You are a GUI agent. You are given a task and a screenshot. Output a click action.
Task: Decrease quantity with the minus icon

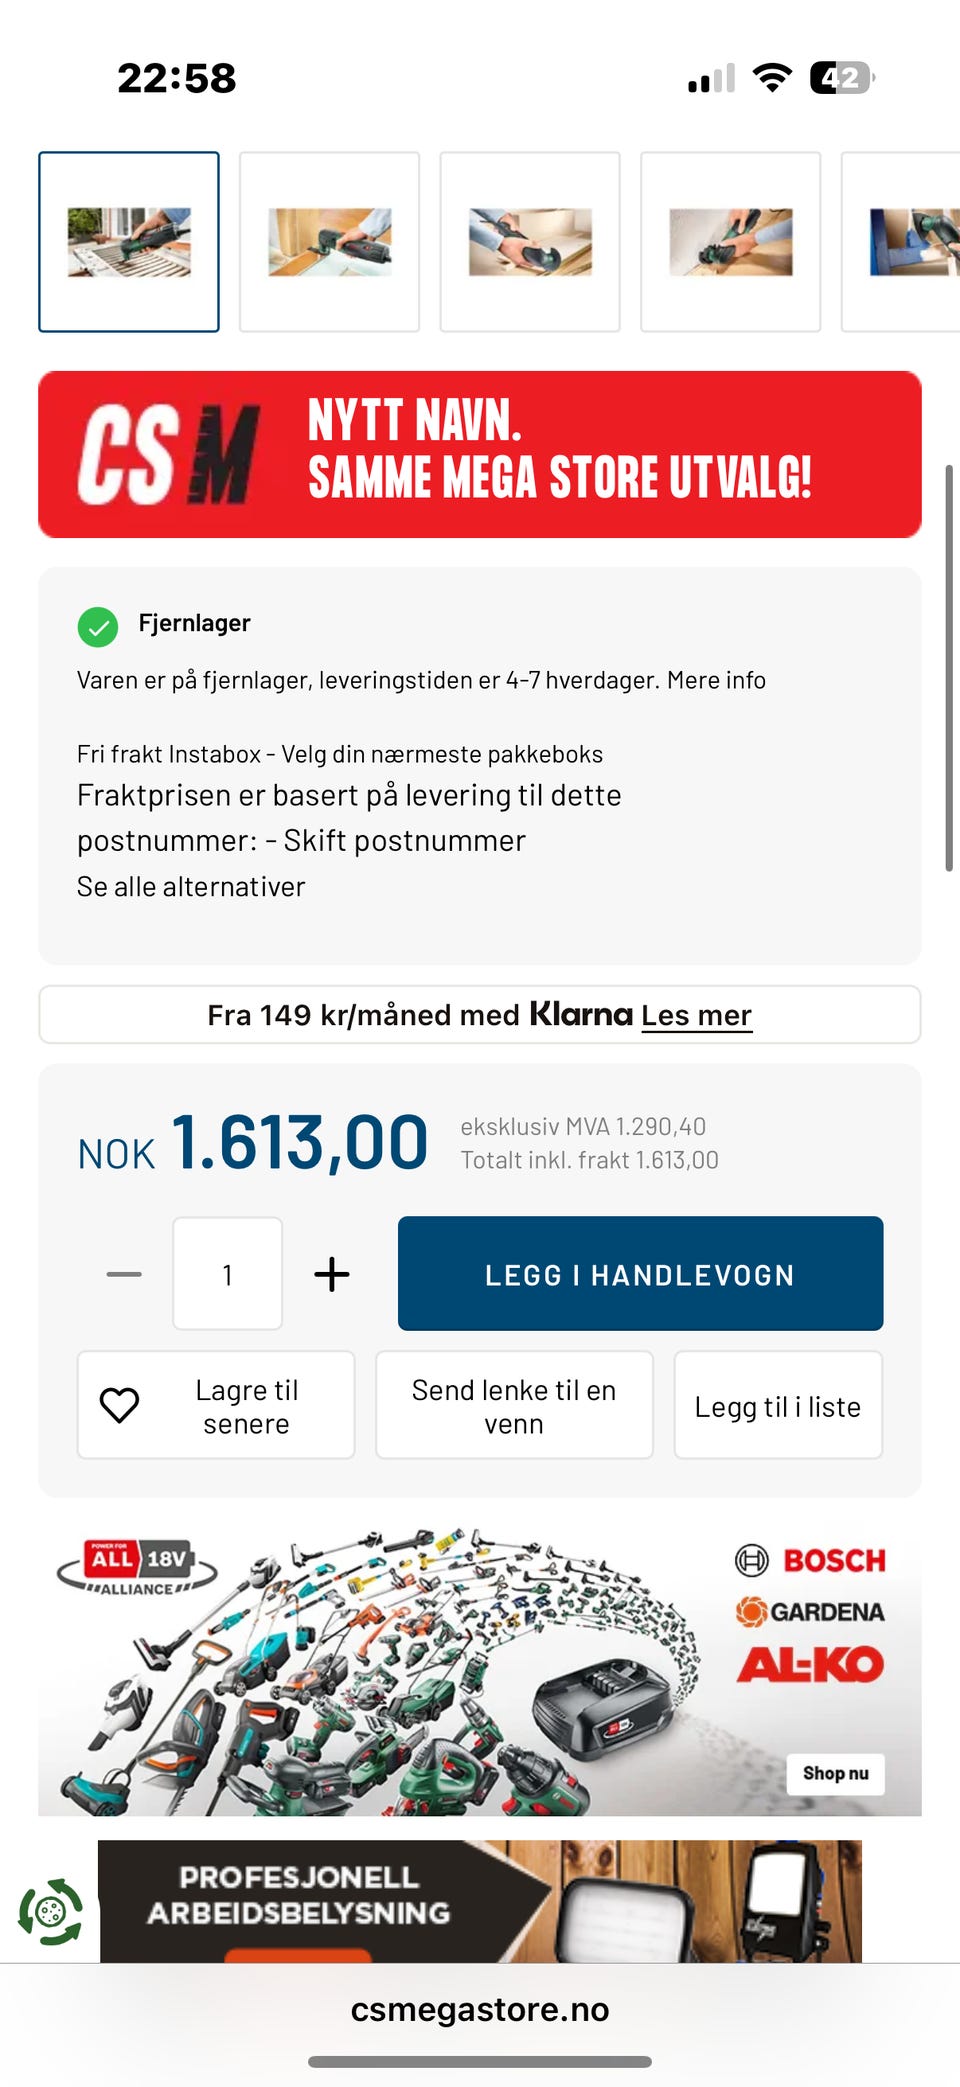coord(124,1274)
